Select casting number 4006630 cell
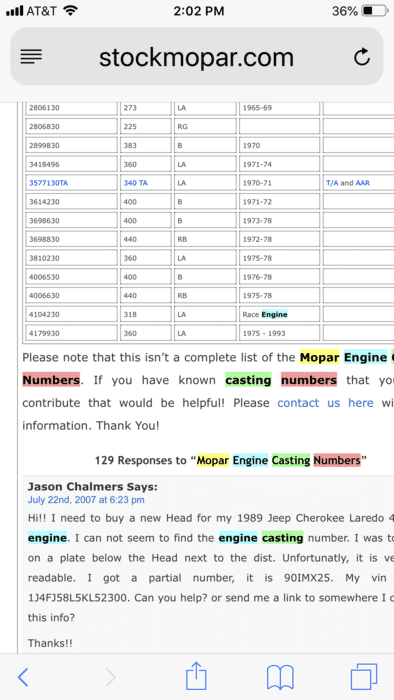Image resolution: width=394 pixels, height=700 pixels. coord(71,296)
